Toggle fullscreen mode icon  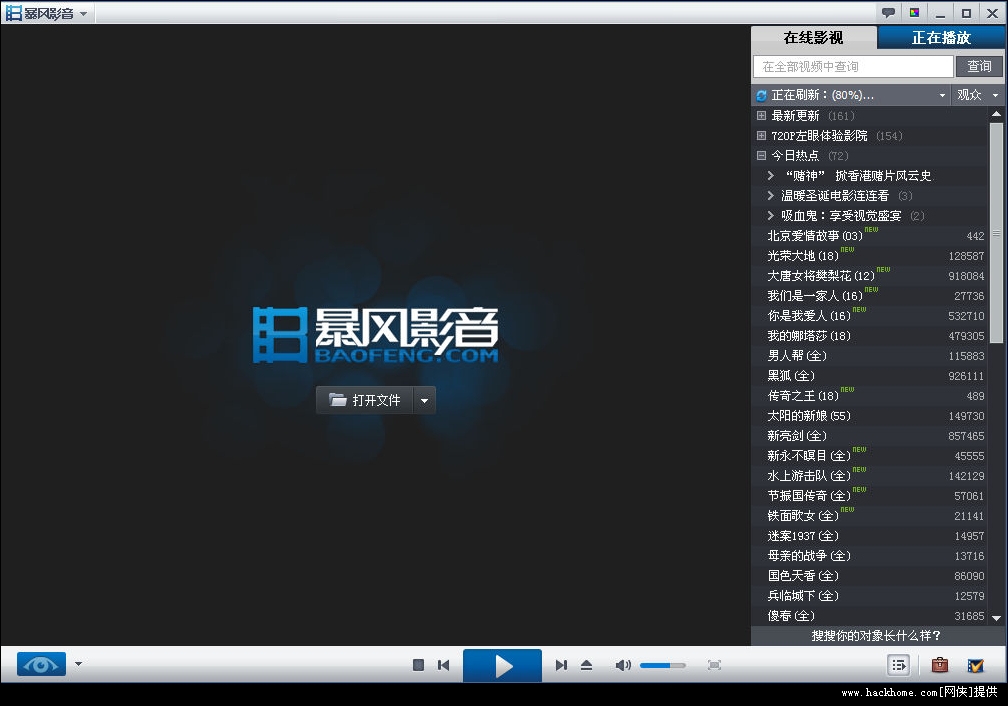coord(714,665)
